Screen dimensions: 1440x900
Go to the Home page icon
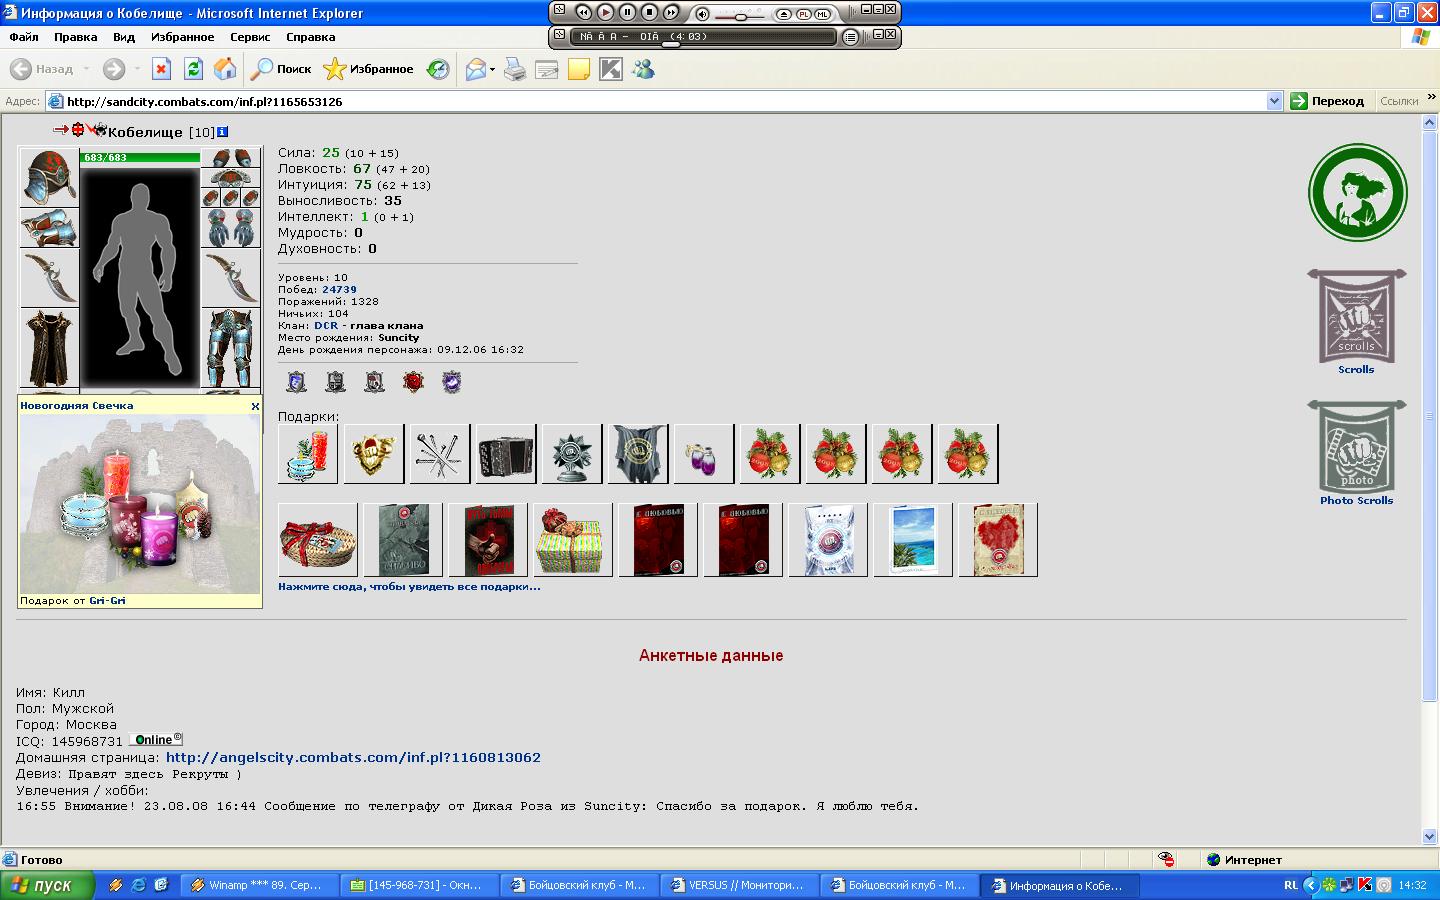click(x=226, y=69)
